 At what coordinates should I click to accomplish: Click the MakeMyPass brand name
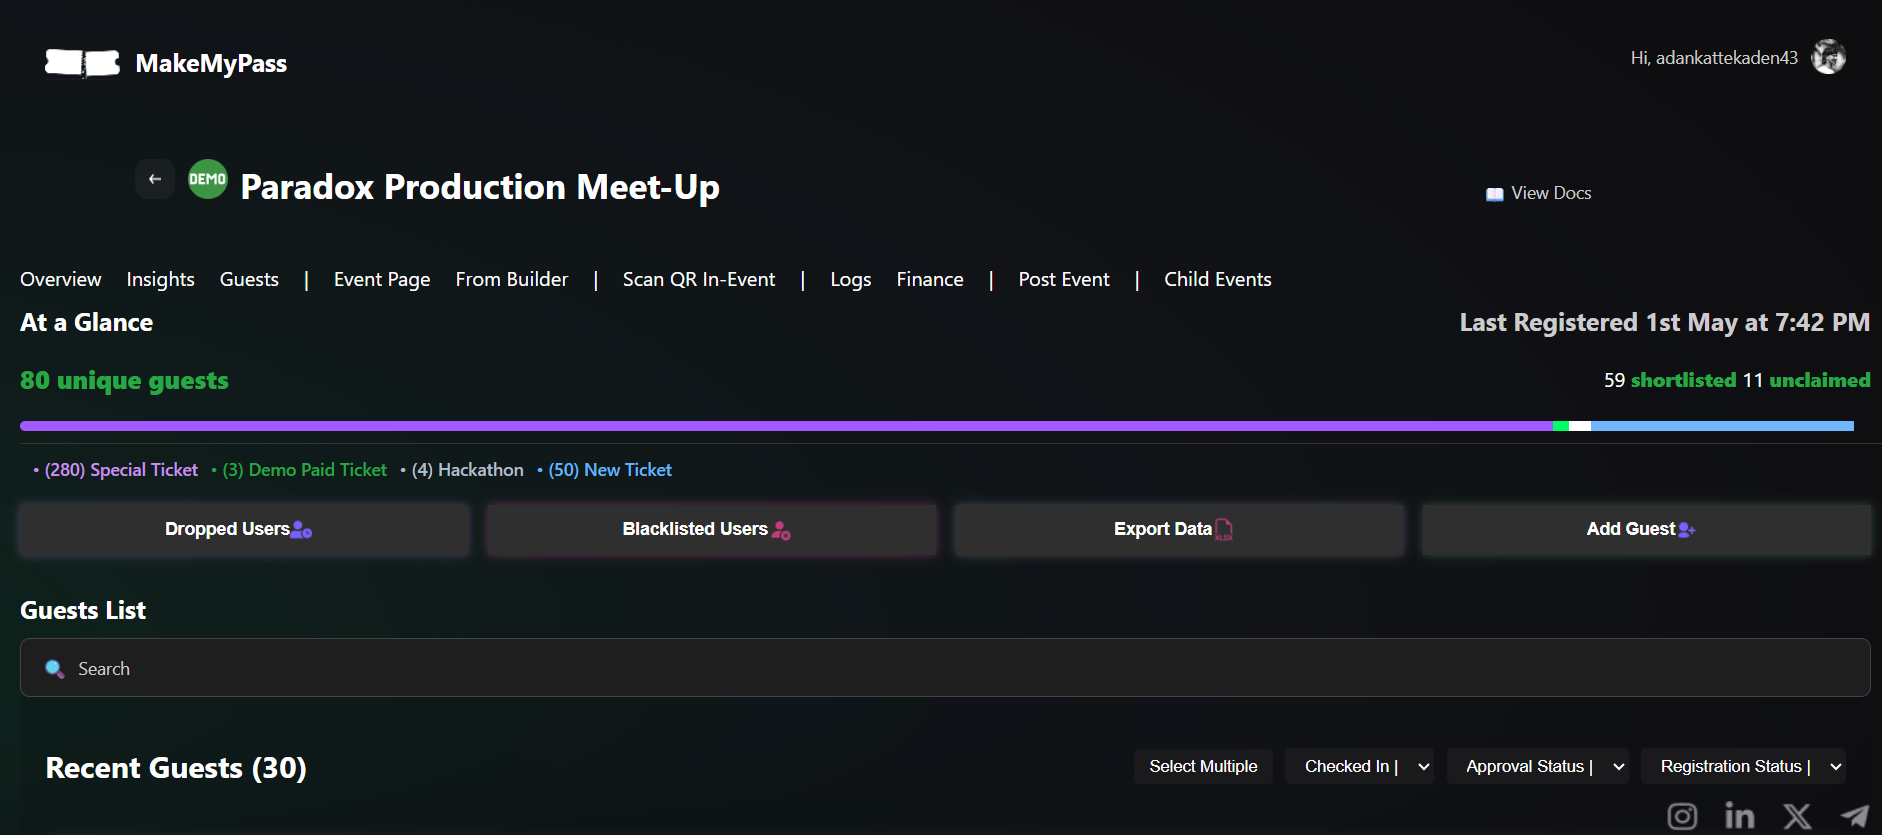tap(211, 63)
